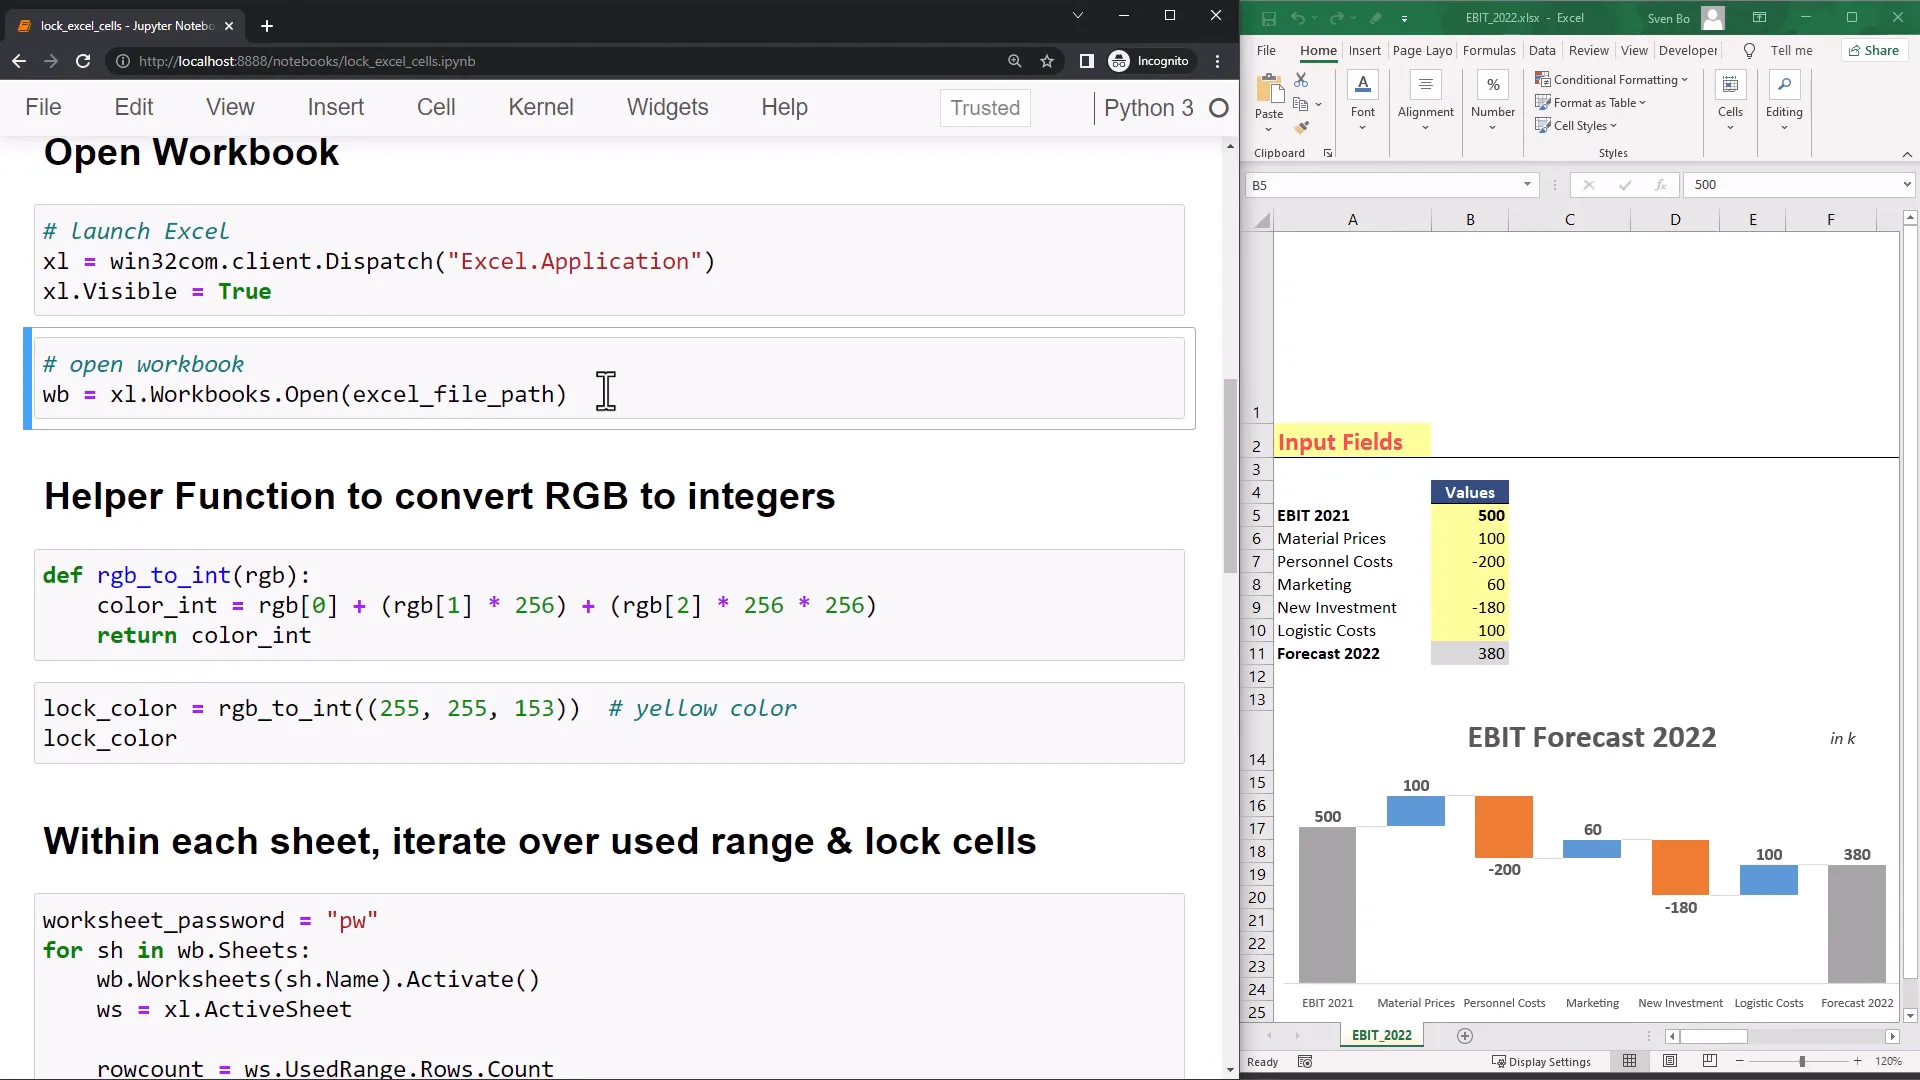This screenshot has width=1920, height=1080.
Task: Click the browser bookmark star icon
Action: click(1047, 61)
